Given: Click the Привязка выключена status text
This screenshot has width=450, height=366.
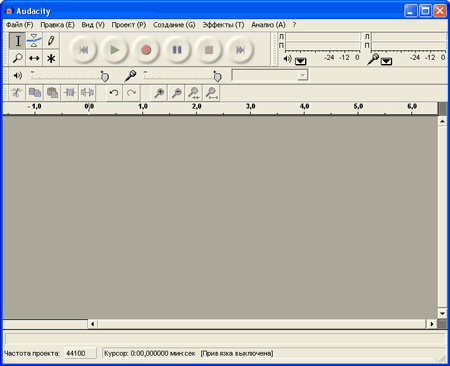Looking at the screenshot, I should click(237, 353).
